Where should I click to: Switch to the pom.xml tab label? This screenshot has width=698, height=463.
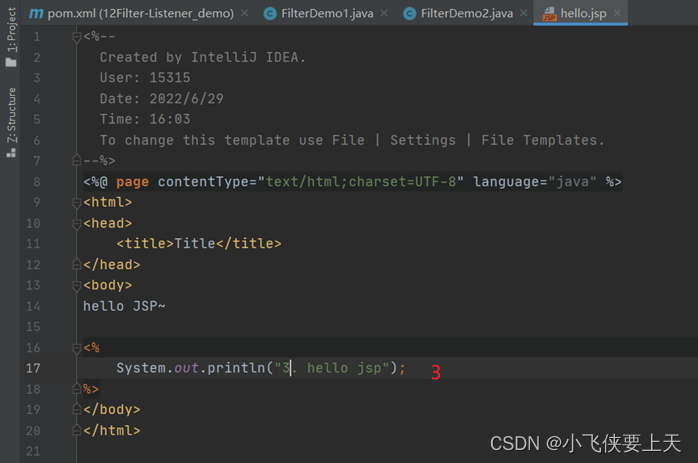click(140, 14)
